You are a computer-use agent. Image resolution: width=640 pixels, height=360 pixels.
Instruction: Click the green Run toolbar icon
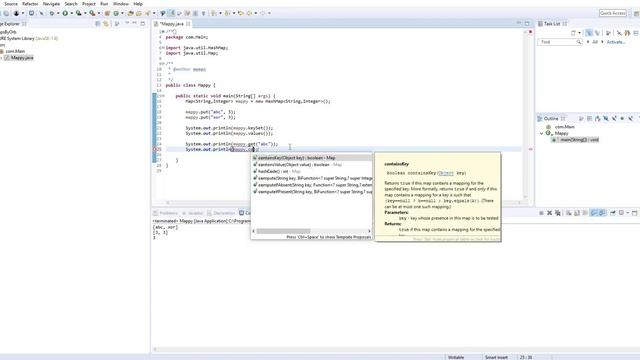click(65, 13)
